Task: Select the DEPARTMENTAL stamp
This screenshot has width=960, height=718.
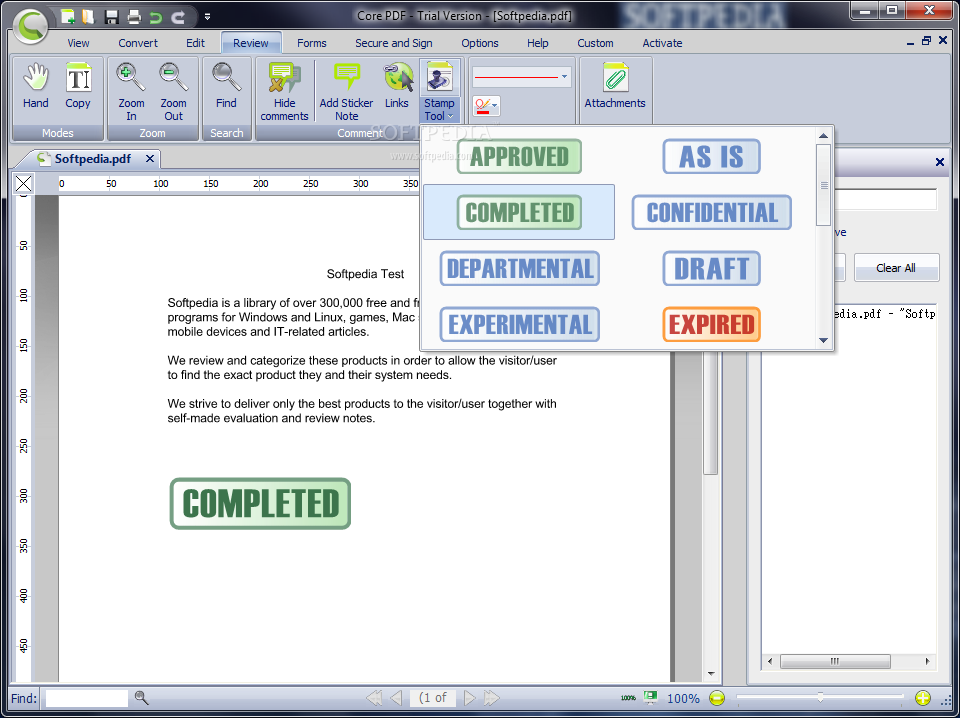Action: click(x=519, y=268)
